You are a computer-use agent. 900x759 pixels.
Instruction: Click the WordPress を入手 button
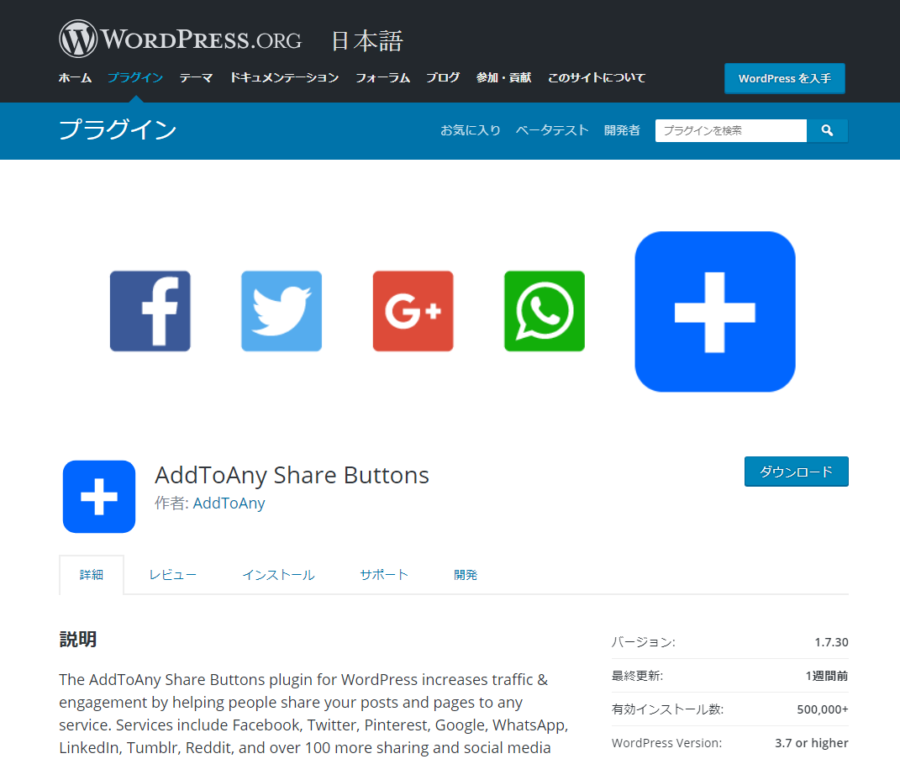pos(784,78)
